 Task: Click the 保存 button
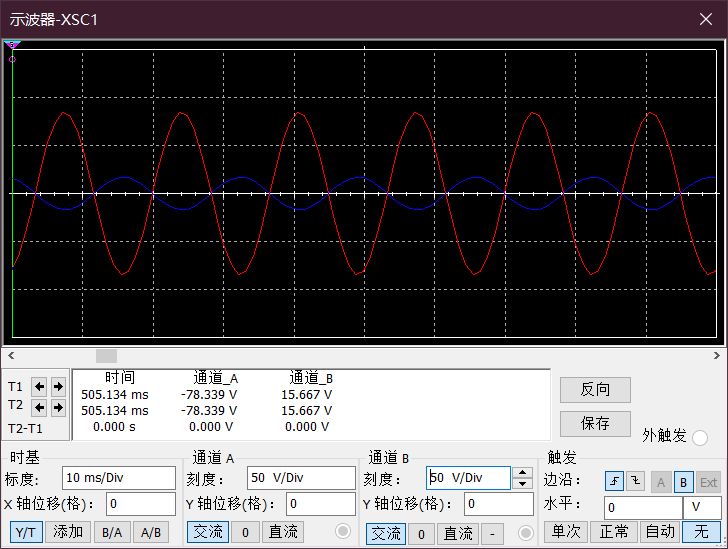[x=595, y=424]
